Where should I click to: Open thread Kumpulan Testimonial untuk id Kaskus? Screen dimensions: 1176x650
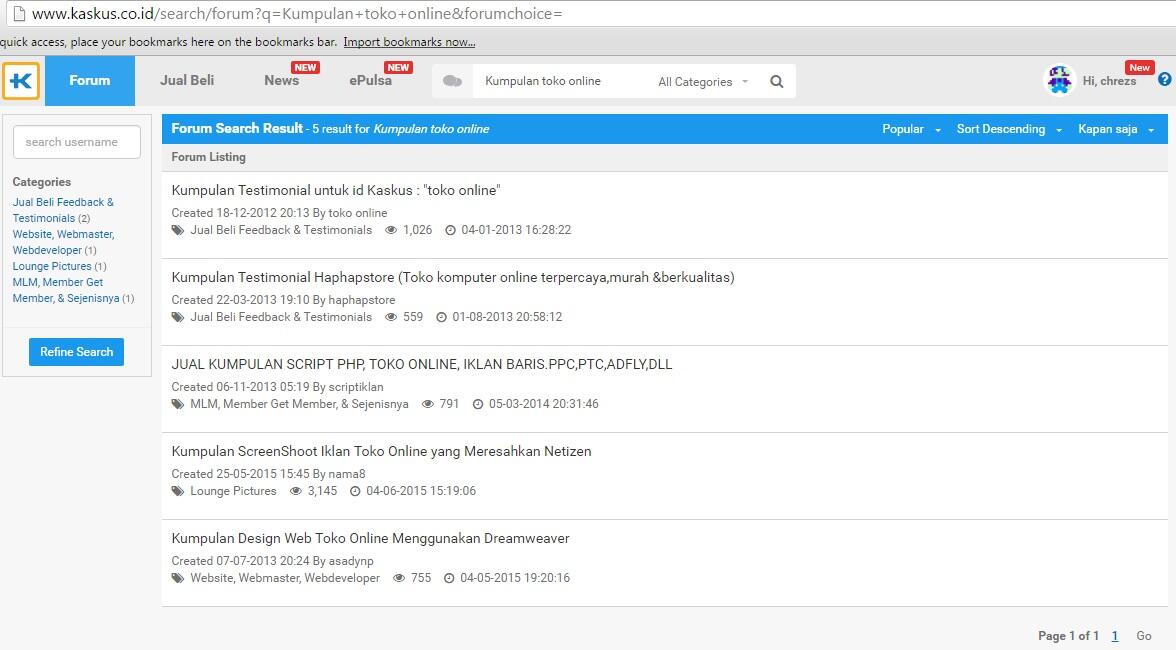(x=336, y=190)
